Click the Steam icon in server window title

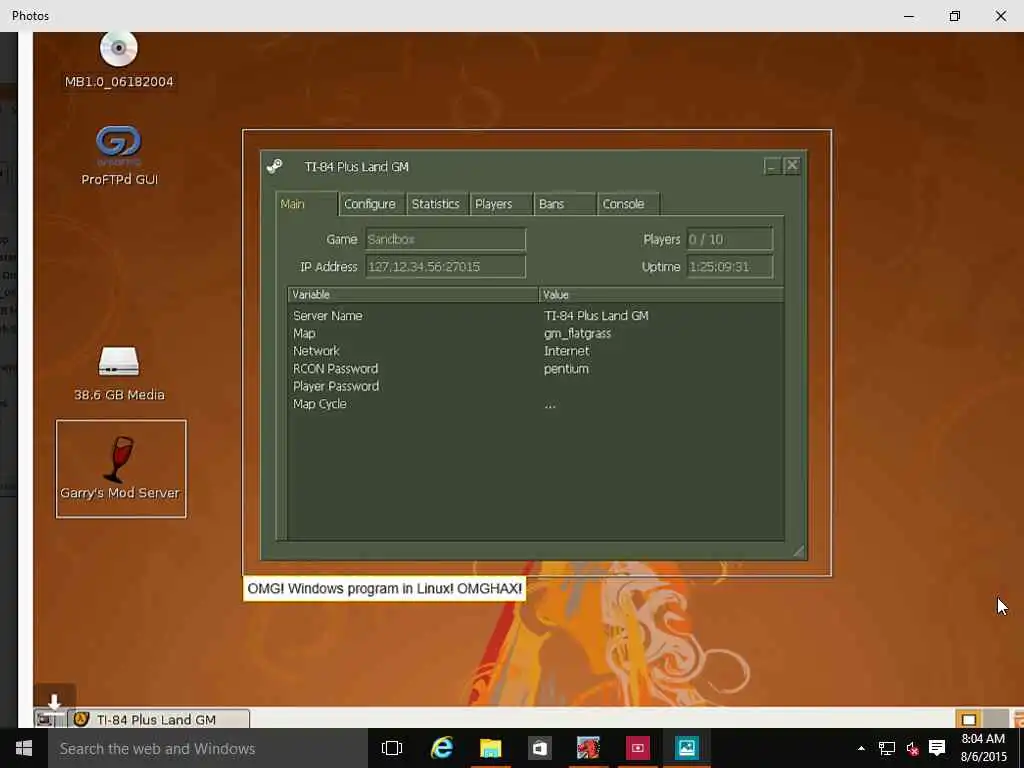(275, 167)
